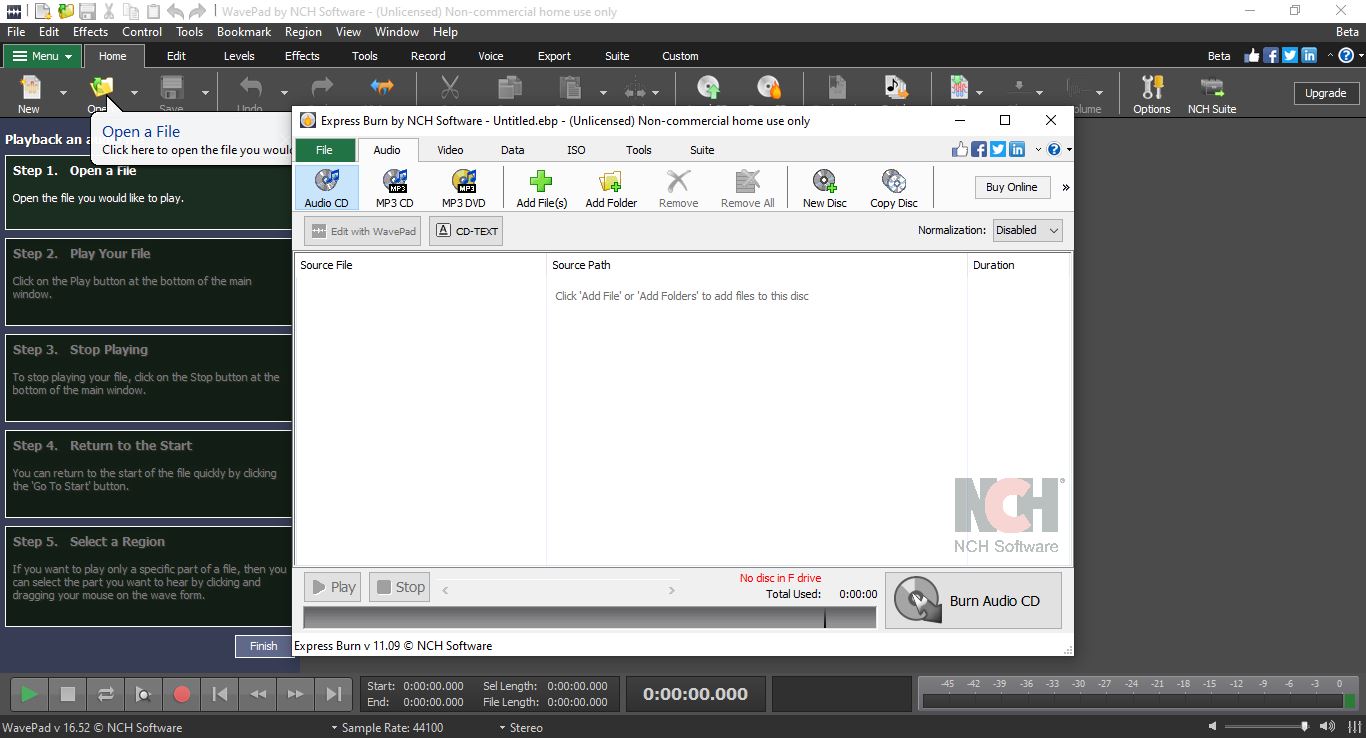Switch to the Video tab in Express Burn

pyautogui.click(x=450, y=150)
